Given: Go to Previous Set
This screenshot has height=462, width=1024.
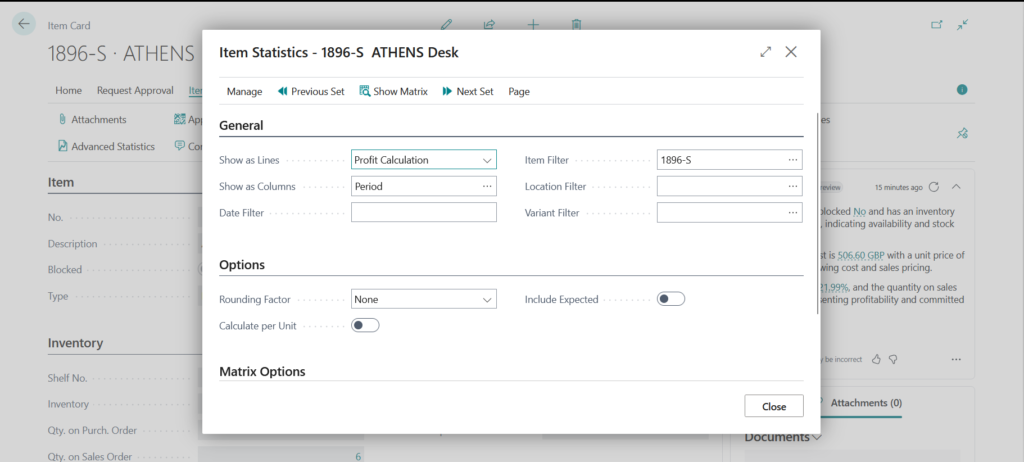Looking at the screenshot, I should (310, 91).
